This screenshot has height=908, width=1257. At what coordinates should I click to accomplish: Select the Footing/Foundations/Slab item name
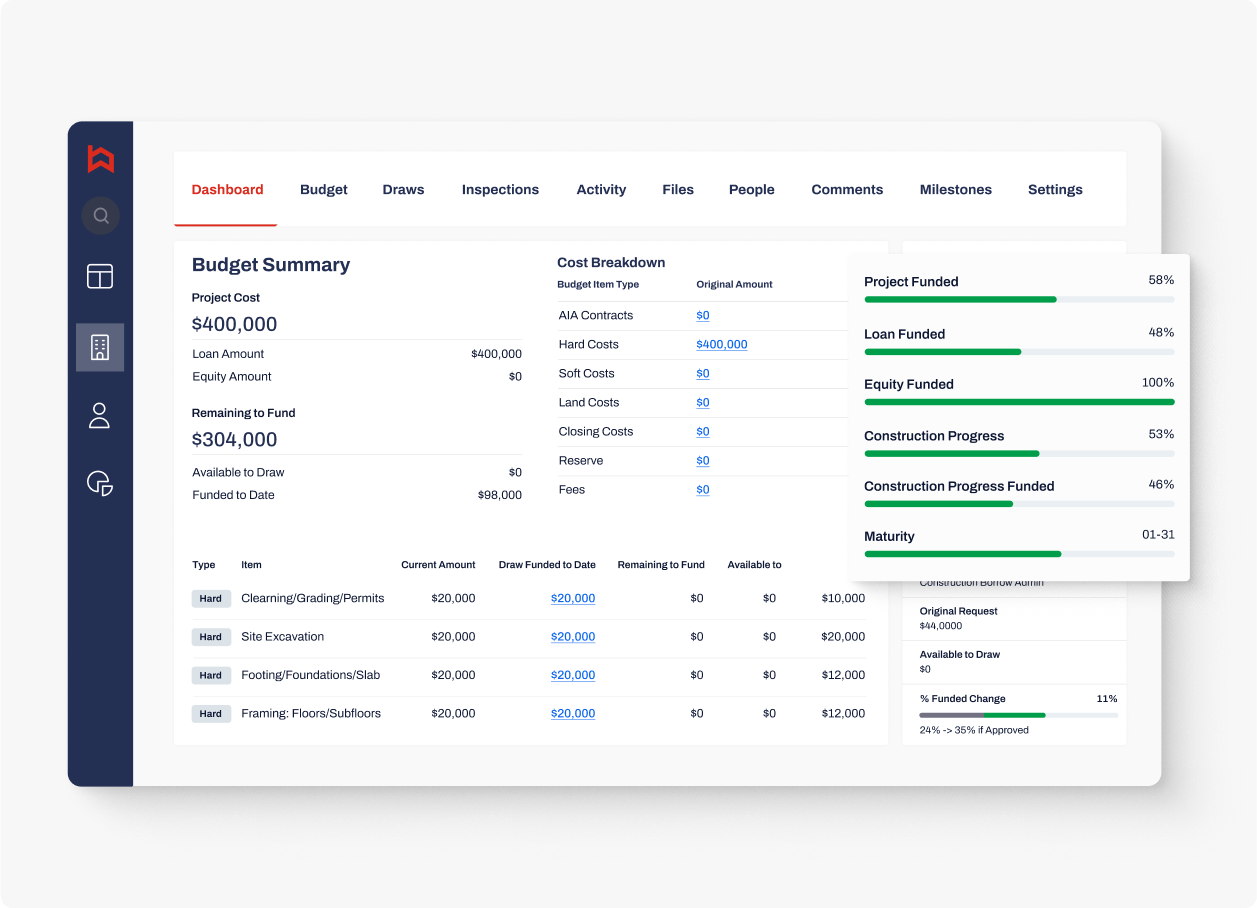coord(311,675)
